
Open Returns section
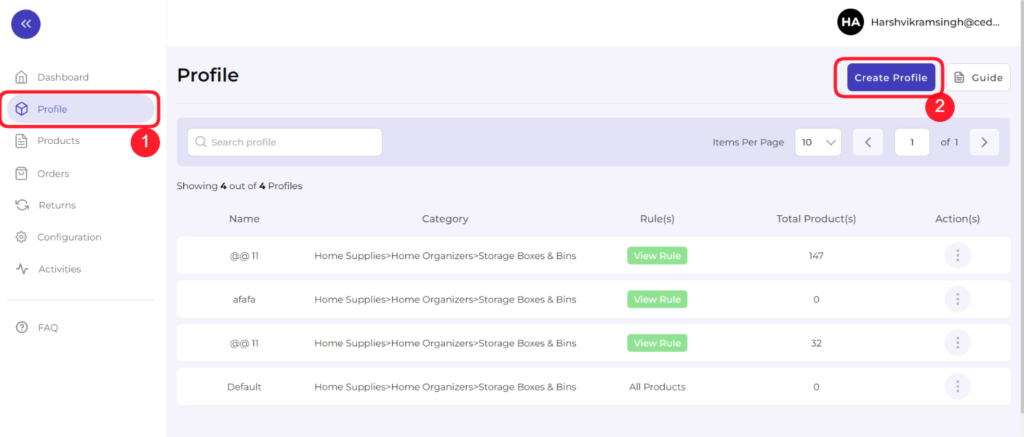click(x=57, y=205)
